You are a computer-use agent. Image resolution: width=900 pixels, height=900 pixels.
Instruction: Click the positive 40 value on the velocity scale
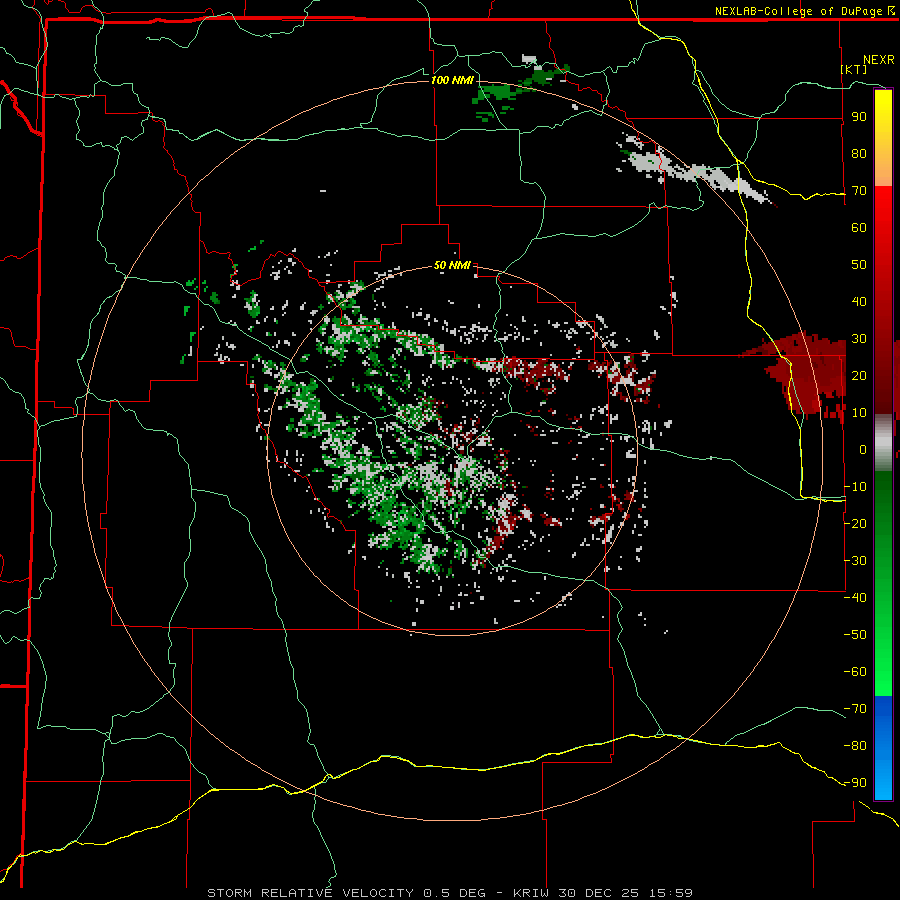click(859, 302)
